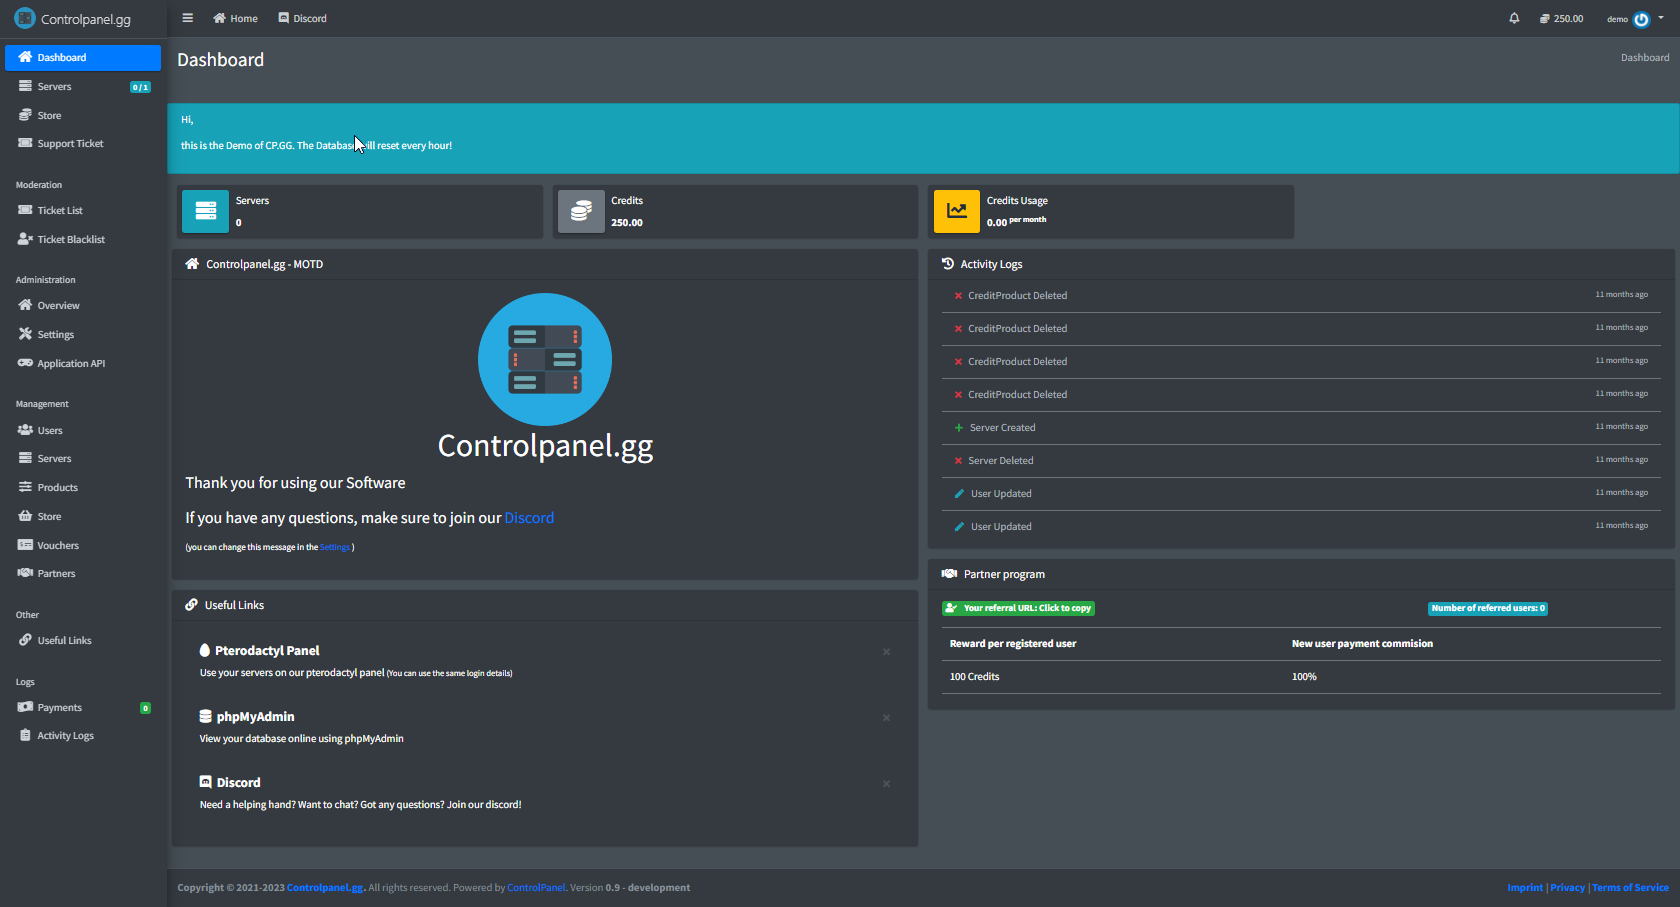Toggle the sidebar with the hamburger icon

coord(187,18)
